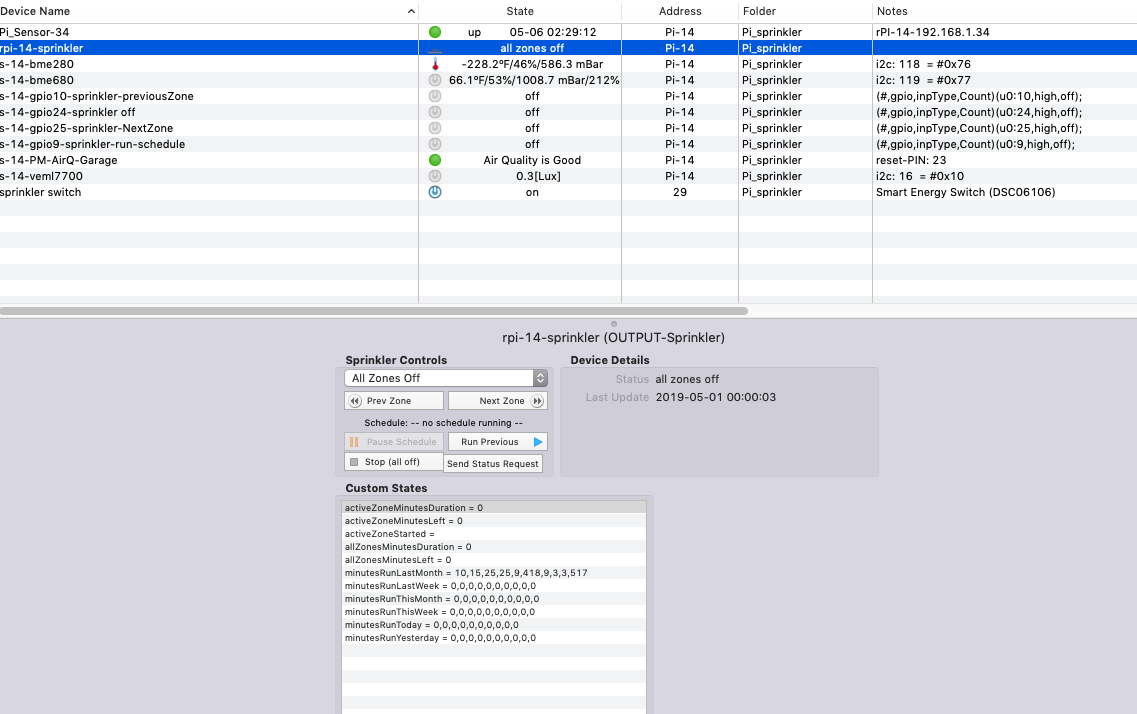1137x714 pixels.
Task: Click the power icon for s-14-gpio10-sprinkler-previousZone
Action: click(x=434, y=96)
